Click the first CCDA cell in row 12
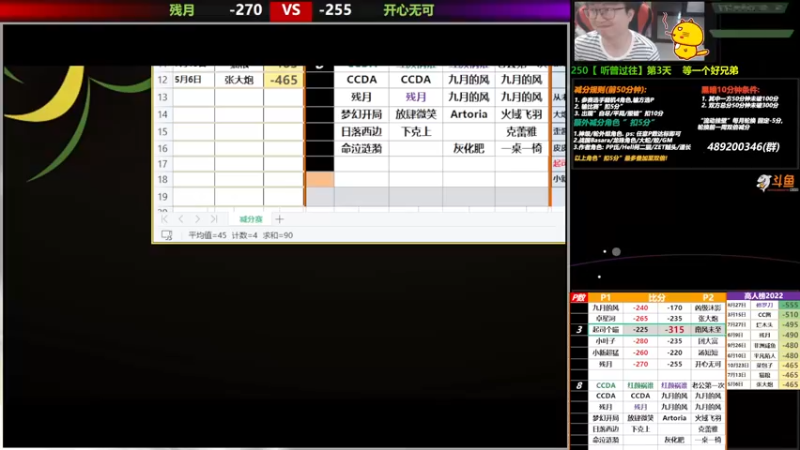Screen dimensions: 800x450 pyautogui.click(x=361, y=80)
